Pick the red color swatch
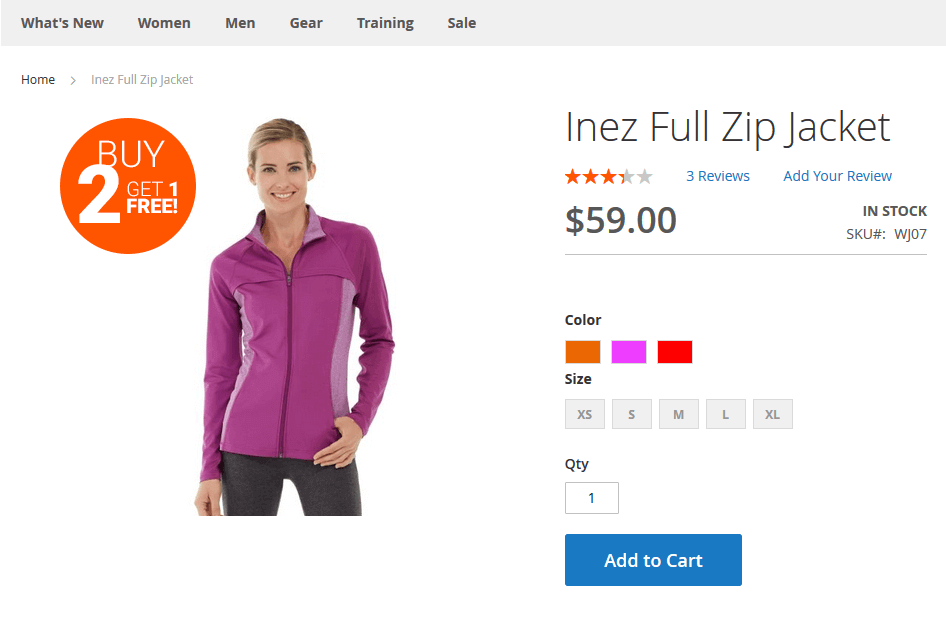946x636 pixels. pyautogui.click(x=675, y=352)
